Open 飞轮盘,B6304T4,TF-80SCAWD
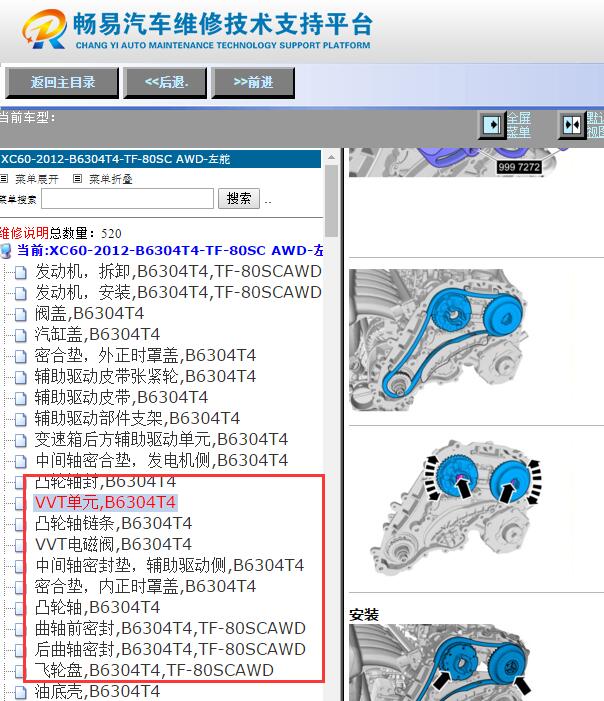604x701 pixels. pos(154,671)
